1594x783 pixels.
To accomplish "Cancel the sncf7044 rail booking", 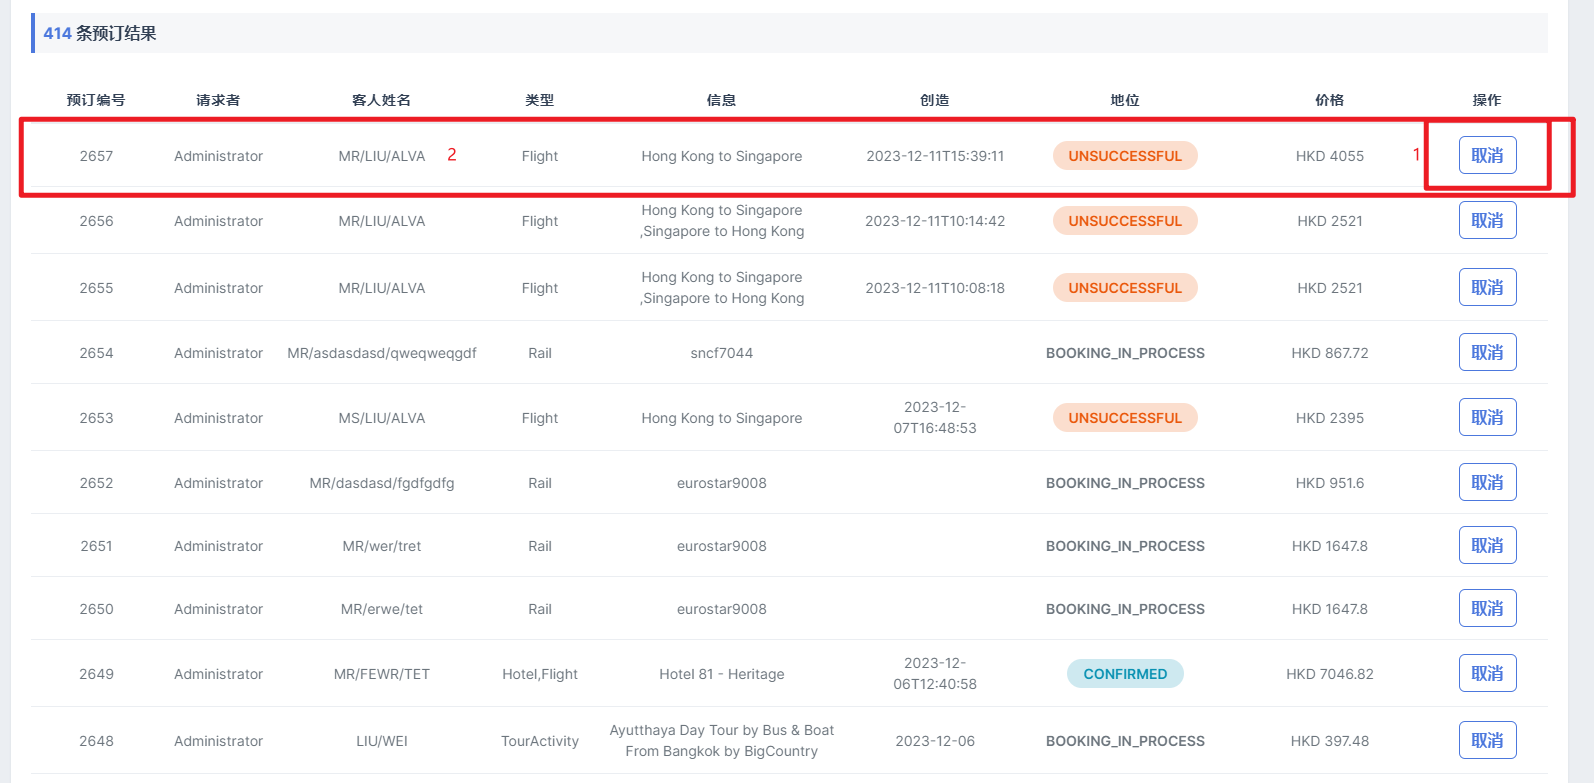I will pos(1487,352).
